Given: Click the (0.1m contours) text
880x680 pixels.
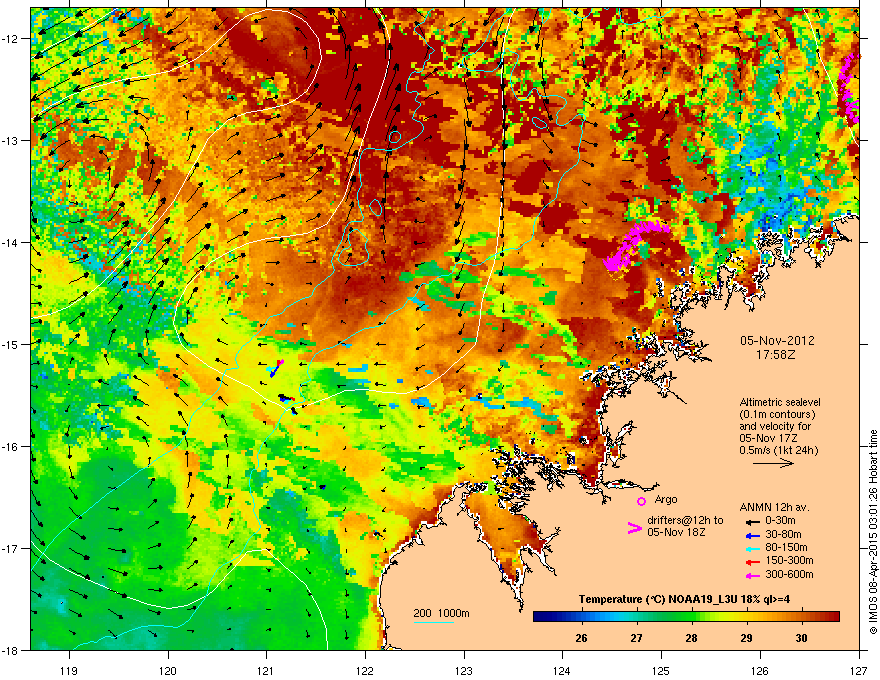Looking at the screenshot, I should click(x=777, y=414).
